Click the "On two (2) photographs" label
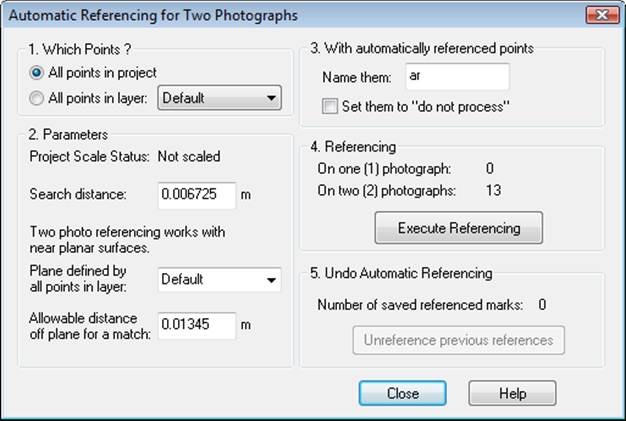Image resolution: width=626 pixels, height=421 pixels. point(383,189)
